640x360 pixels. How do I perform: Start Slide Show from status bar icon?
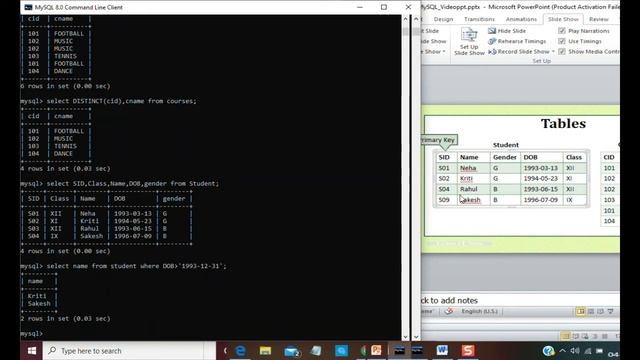click(x=611, y=311)
